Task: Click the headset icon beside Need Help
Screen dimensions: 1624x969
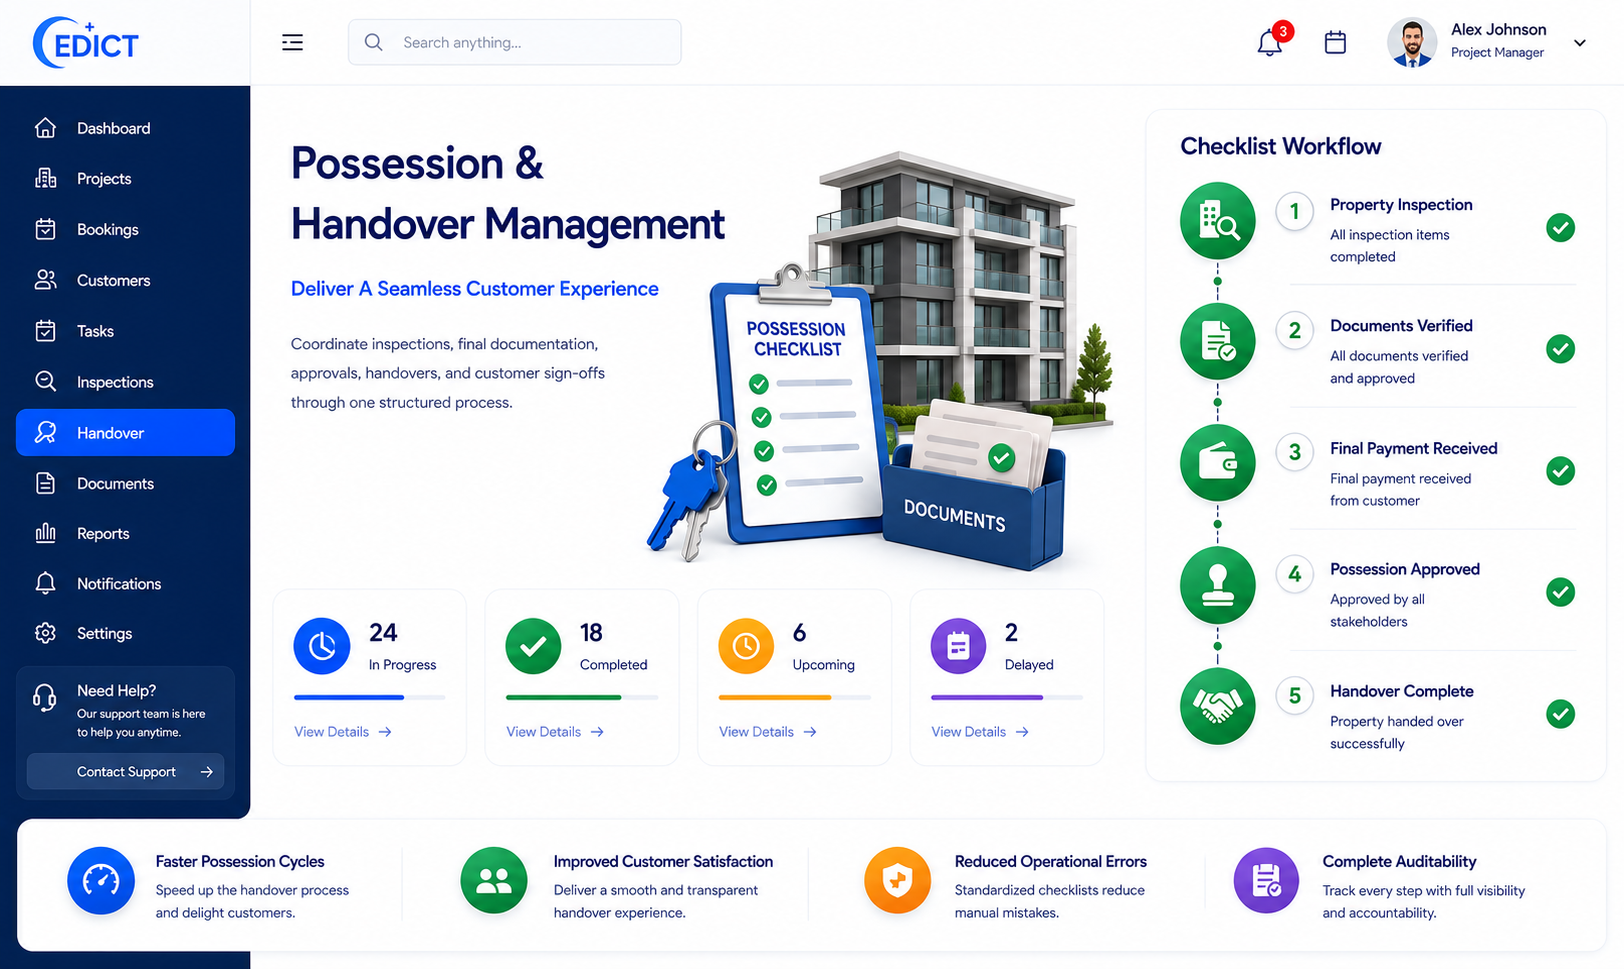Action: pyautogui.click(x=44, y=697)
